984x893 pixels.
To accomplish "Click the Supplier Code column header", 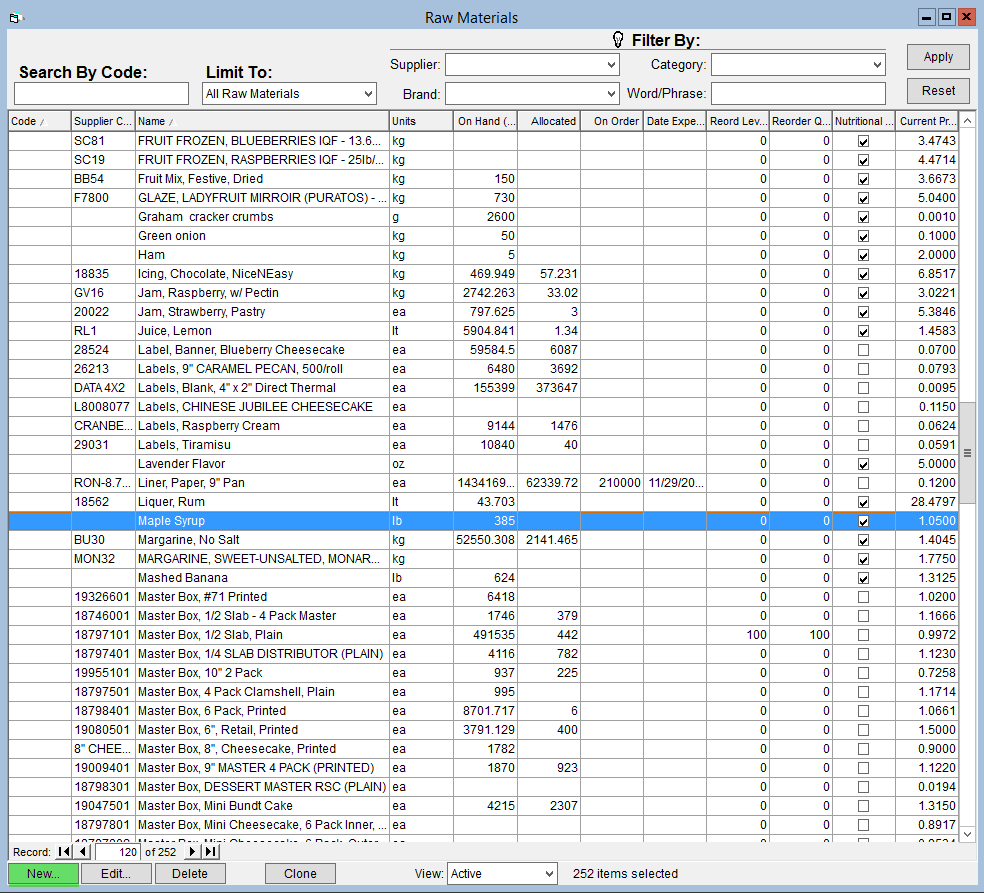I will (x=102, y=121).
